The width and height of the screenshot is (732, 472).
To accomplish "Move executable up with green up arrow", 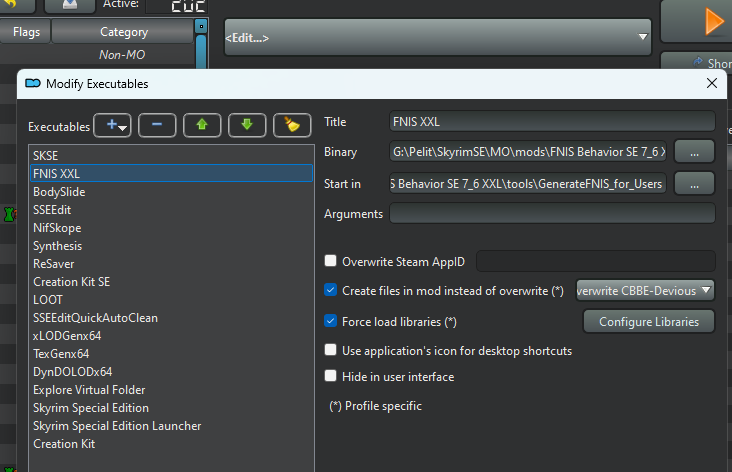I will [x=202, y=125].
